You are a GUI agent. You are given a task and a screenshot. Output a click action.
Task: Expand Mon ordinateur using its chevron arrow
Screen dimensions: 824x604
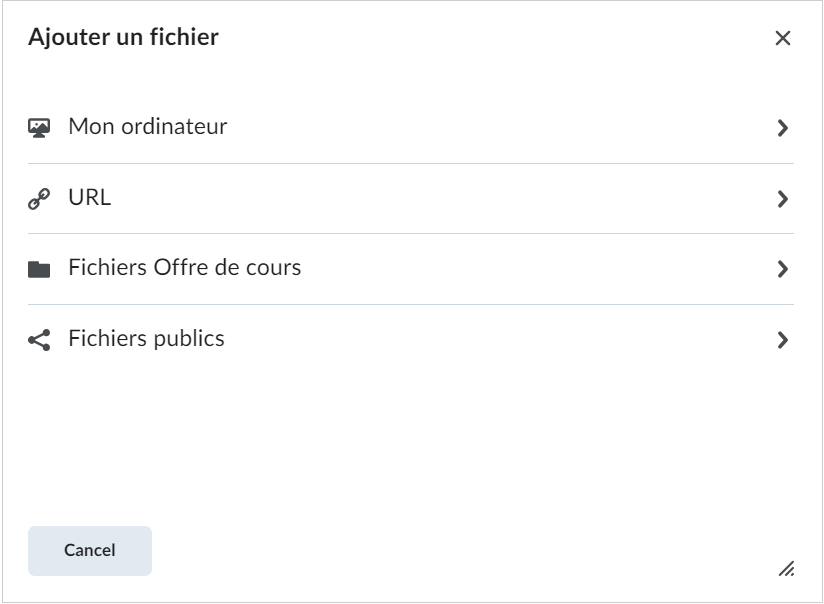coord(782,128)
